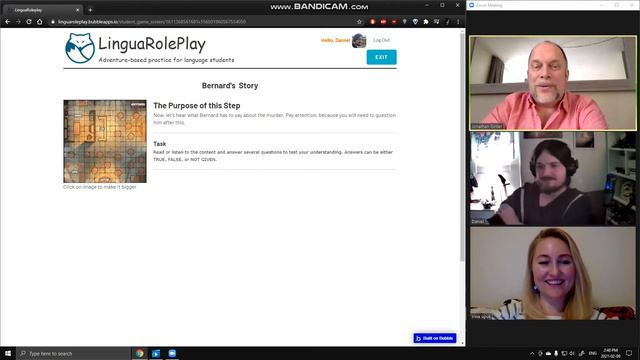The image size is (640, 360).
Task: Click the address bar URL
Action: pos(152,22)
